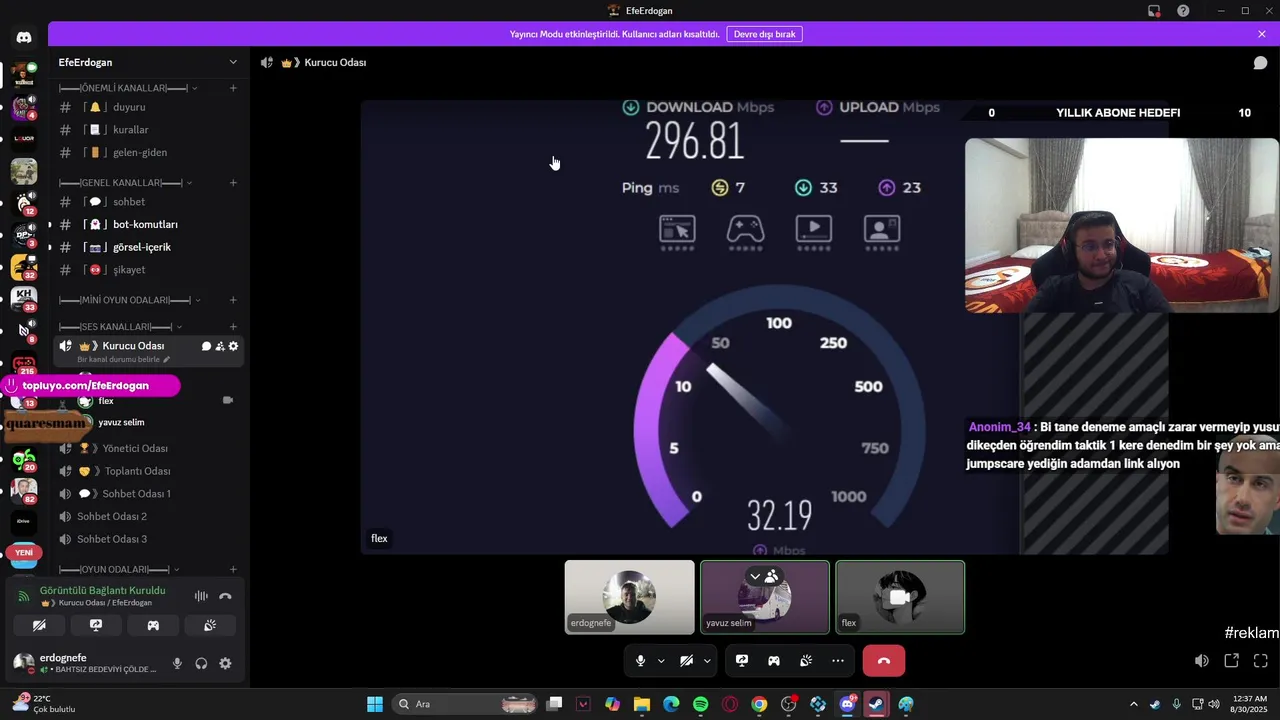1280x720 pixels.
Task: Add a channel to SES KANALLARI category
Action: tap(233, 327)
